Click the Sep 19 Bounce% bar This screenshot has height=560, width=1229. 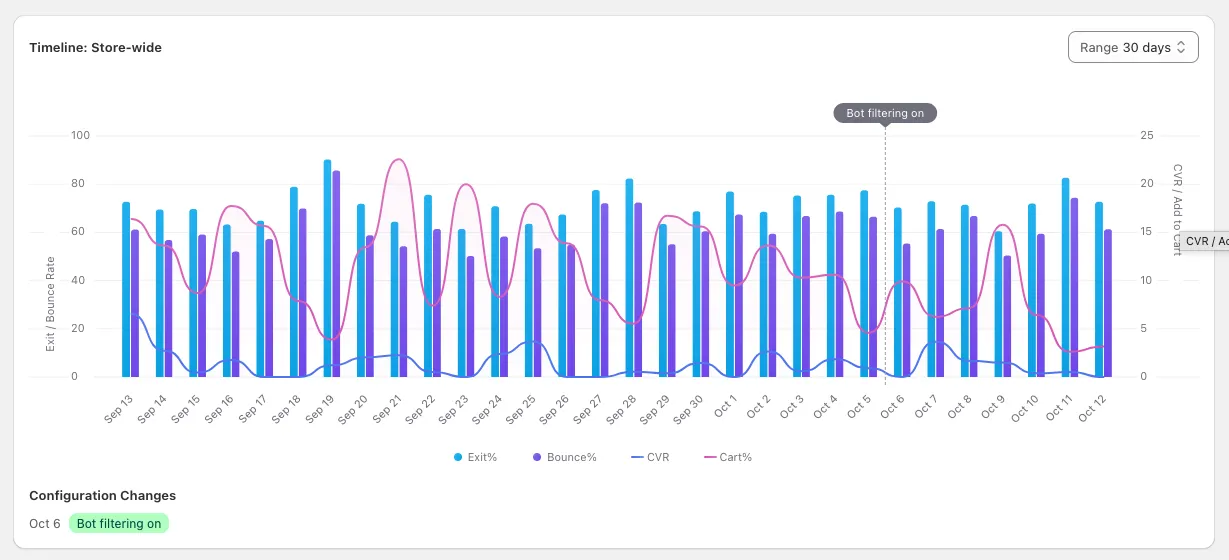coord(336,273)
